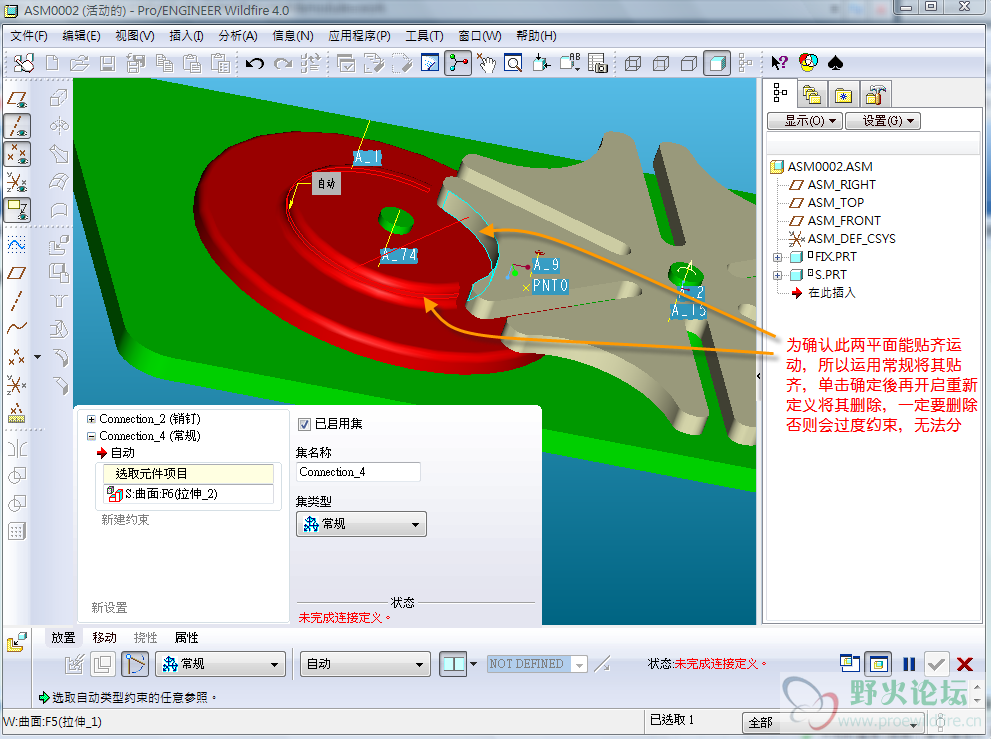Click the Connection_4 set name field
991x739 pixels.
coord(358,472)
